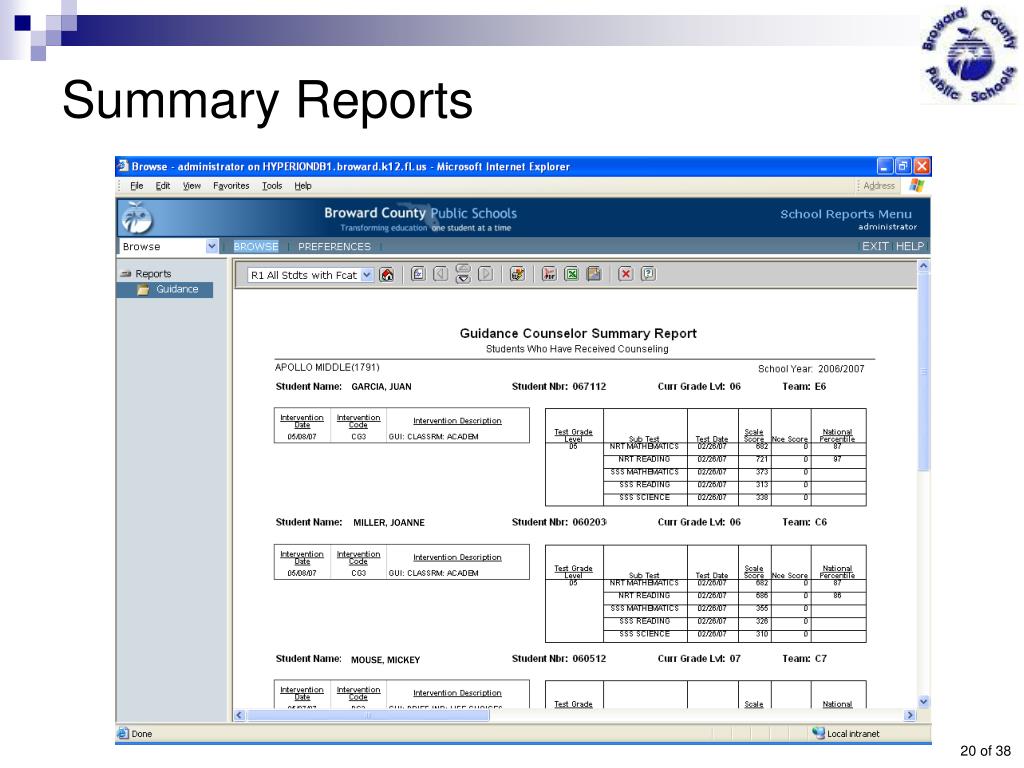Click the student name MOUSE, MICKEY
Image resolution: width=1024 pixels, height=768 pixels.
pos(385,660)
